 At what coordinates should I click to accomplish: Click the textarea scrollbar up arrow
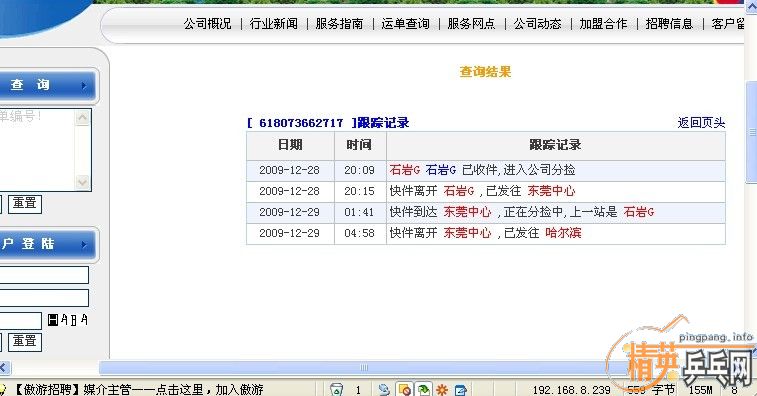(x=83, y=117)
